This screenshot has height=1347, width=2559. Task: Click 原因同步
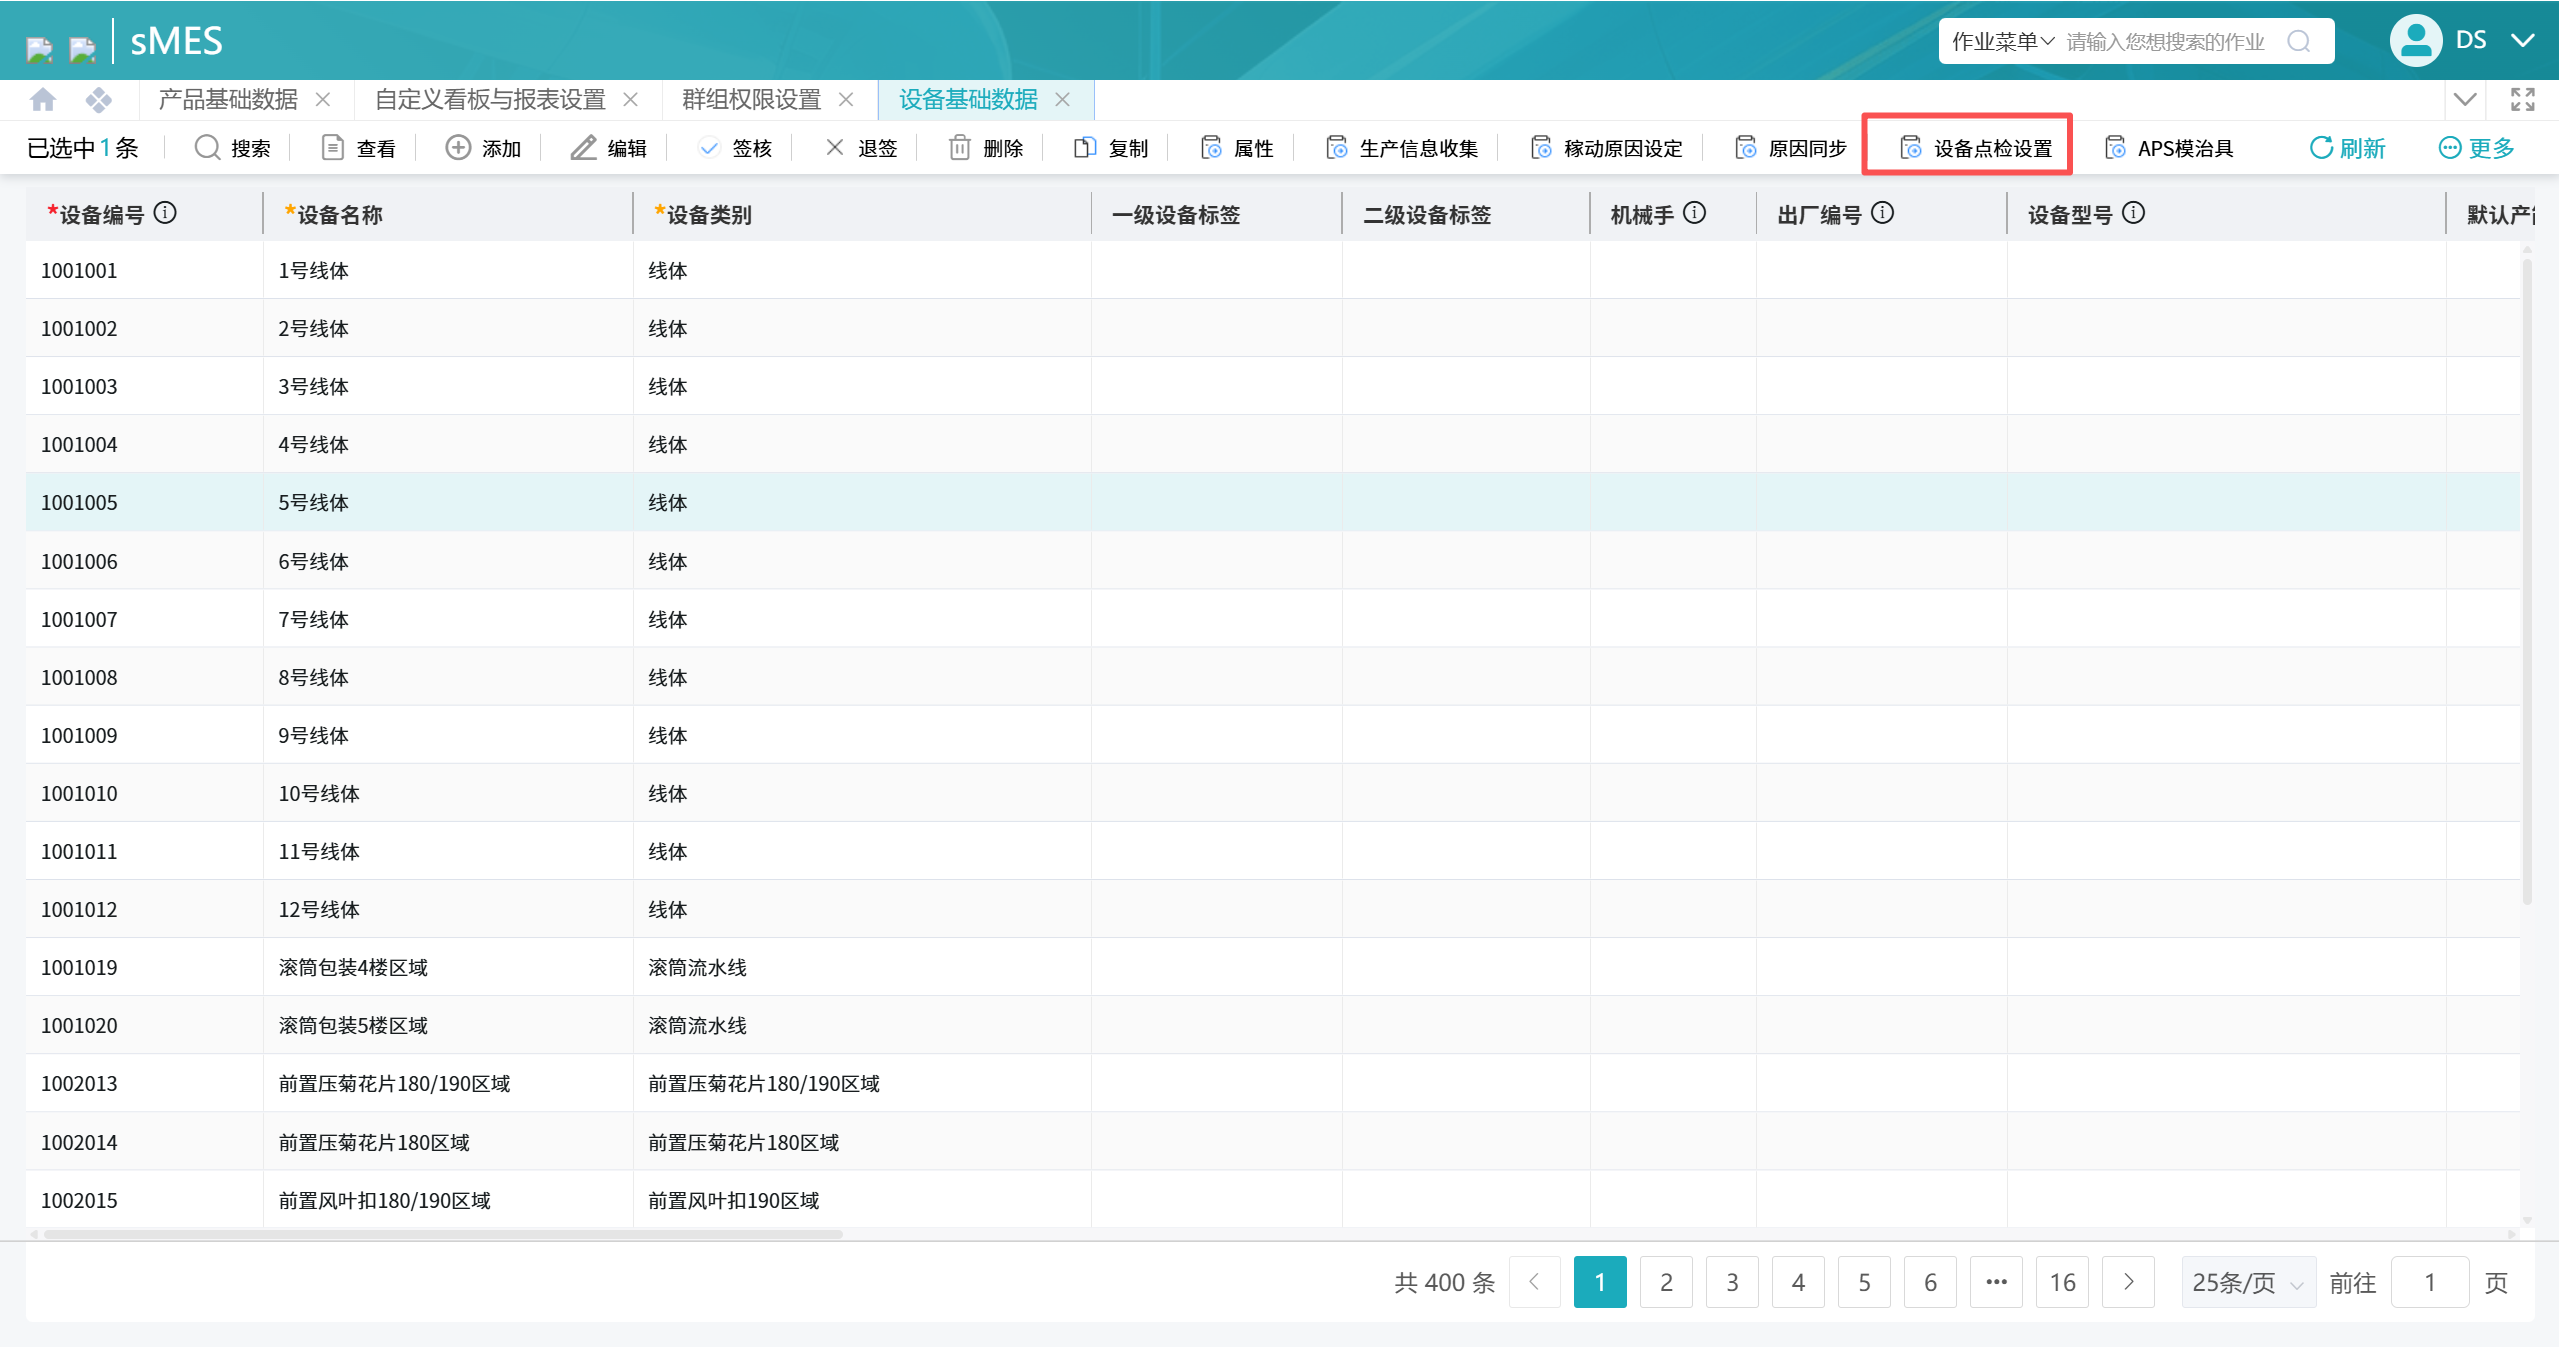pyautogui.click(x=1790, y=148)
